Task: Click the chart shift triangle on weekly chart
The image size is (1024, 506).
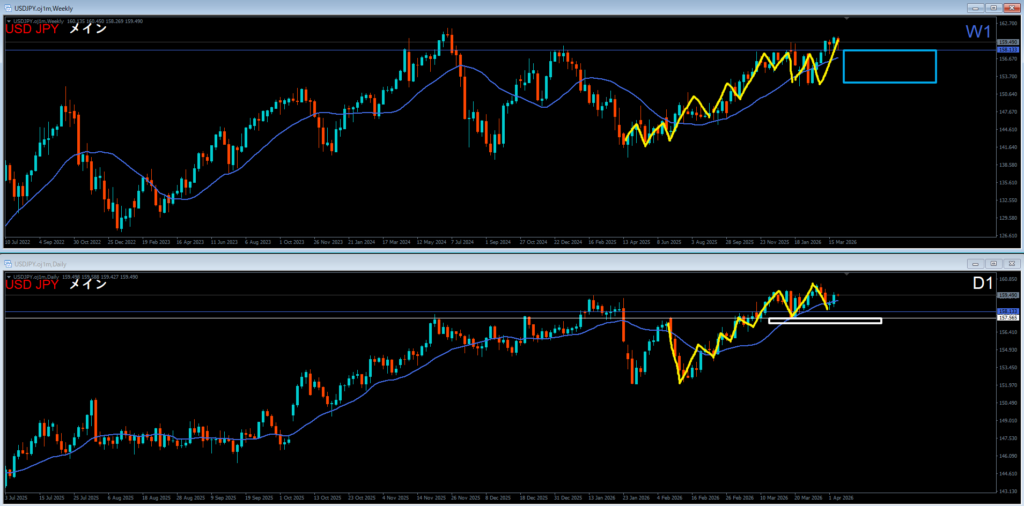Action: (848, 19)
